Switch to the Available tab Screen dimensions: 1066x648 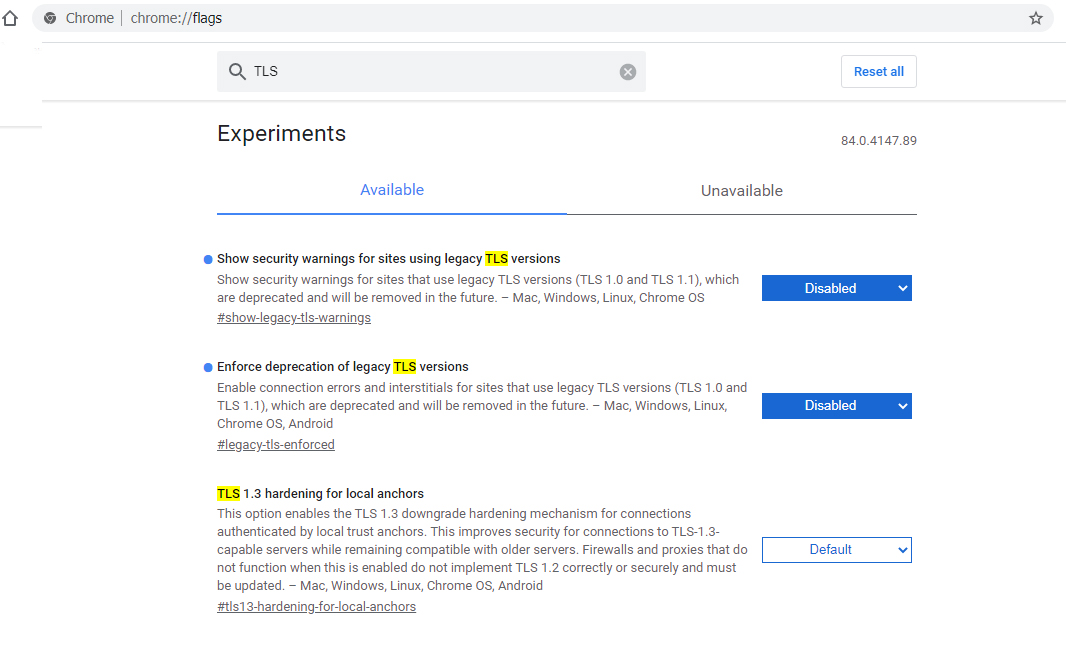coord(392,190)
